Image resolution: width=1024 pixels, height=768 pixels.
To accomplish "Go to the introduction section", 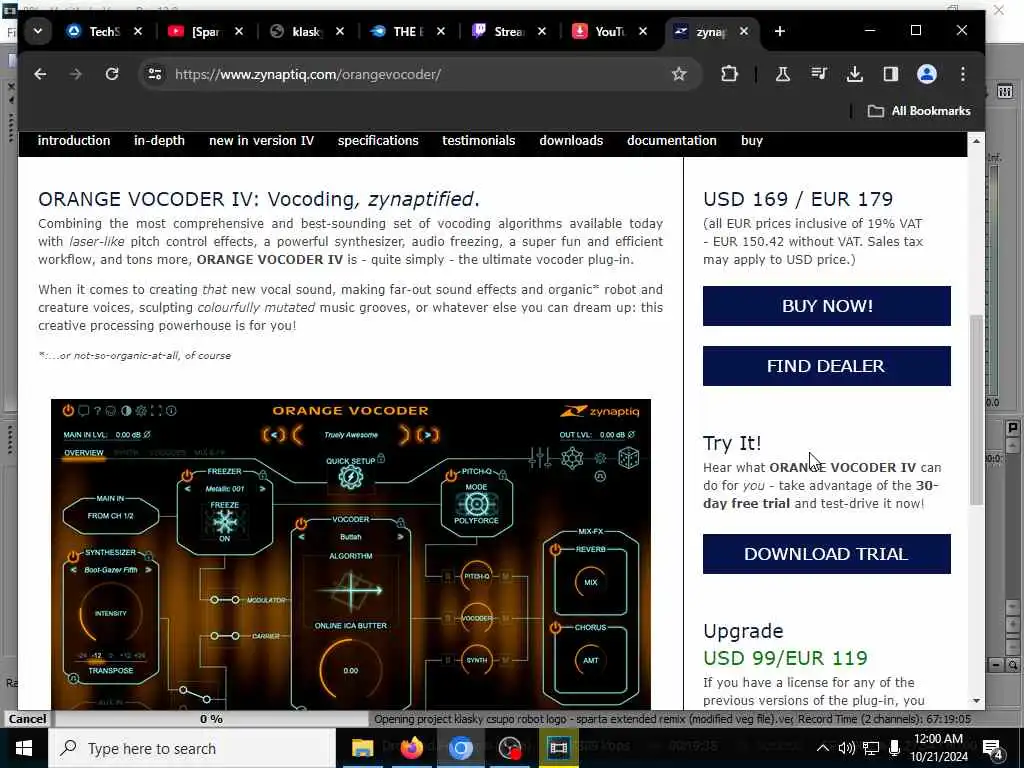I will [x=74, y=140].
